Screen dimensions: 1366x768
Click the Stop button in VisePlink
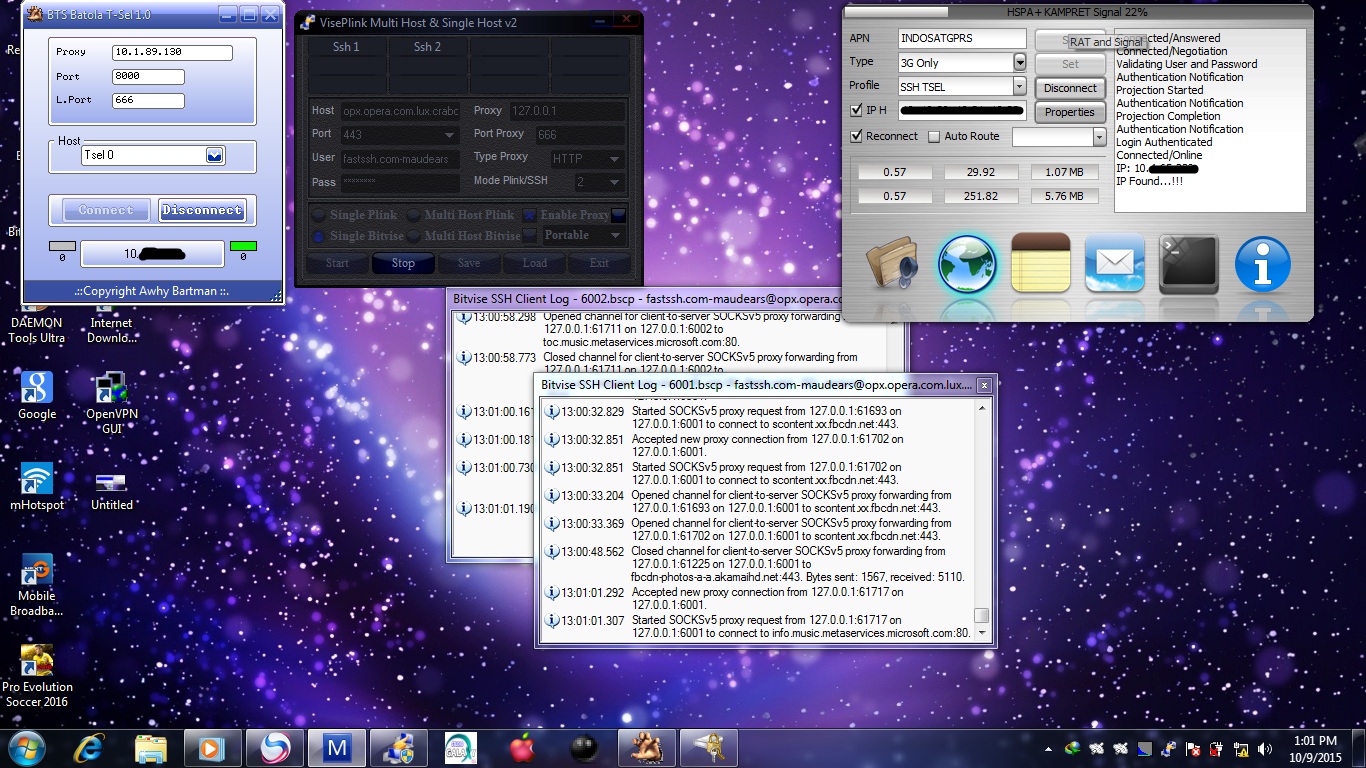pyautogui.click(x=402, y=263)
